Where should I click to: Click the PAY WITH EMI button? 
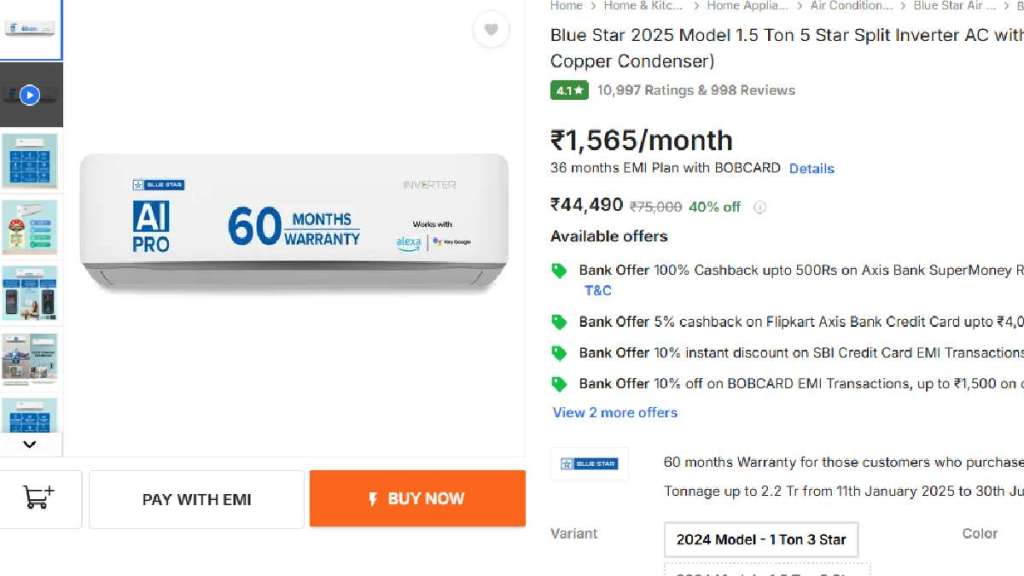197,499
